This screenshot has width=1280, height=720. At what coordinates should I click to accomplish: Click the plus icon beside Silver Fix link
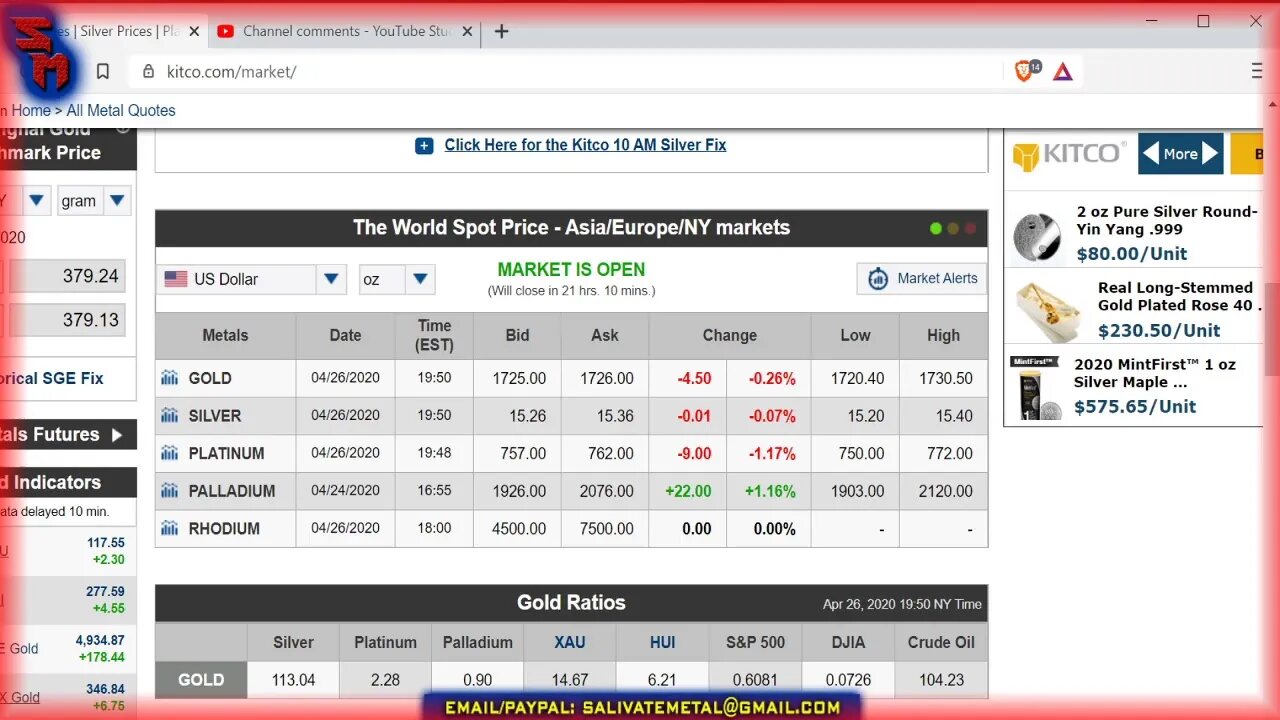point(424,145)
